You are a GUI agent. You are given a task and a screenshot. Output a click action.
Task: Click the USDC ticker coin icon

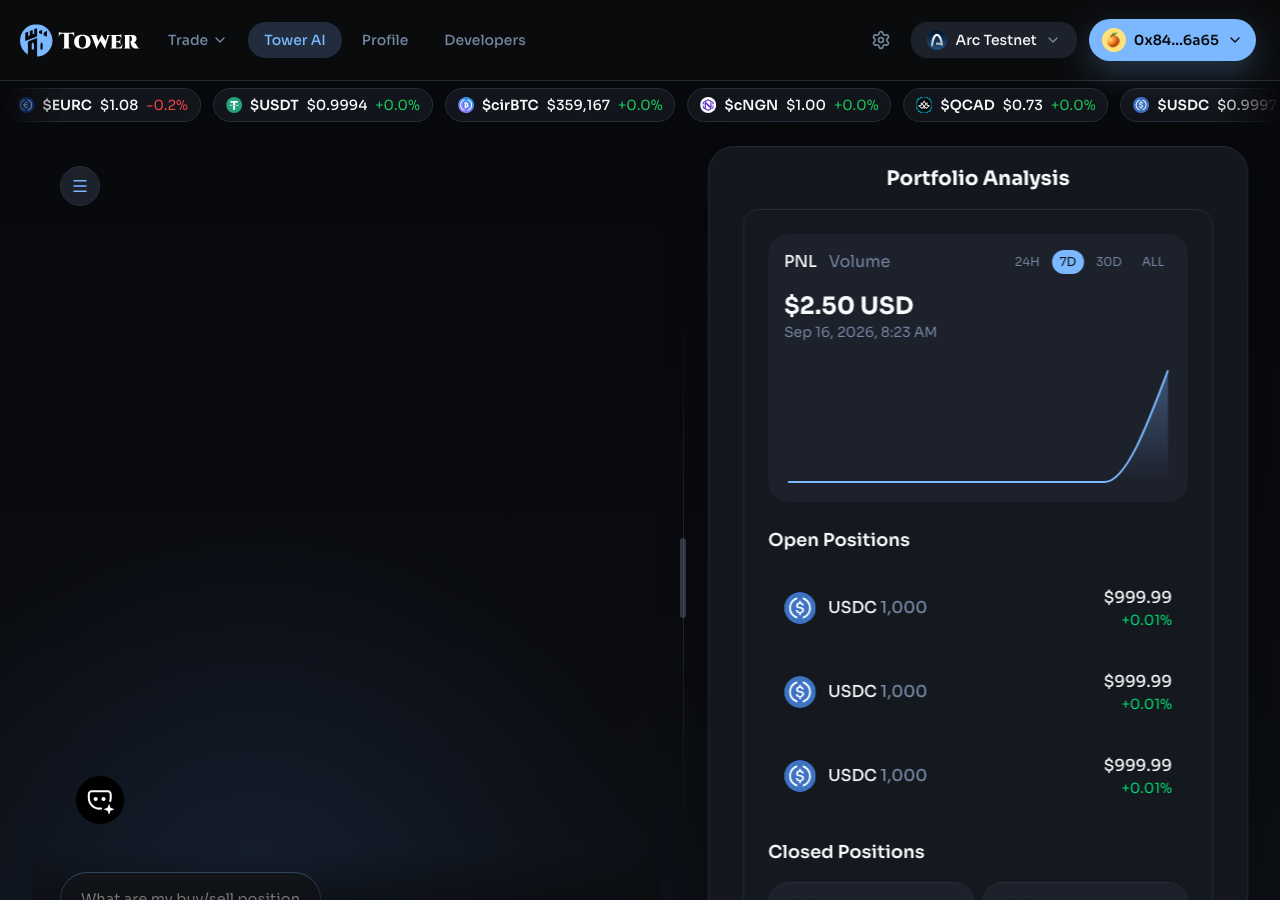1141,105
